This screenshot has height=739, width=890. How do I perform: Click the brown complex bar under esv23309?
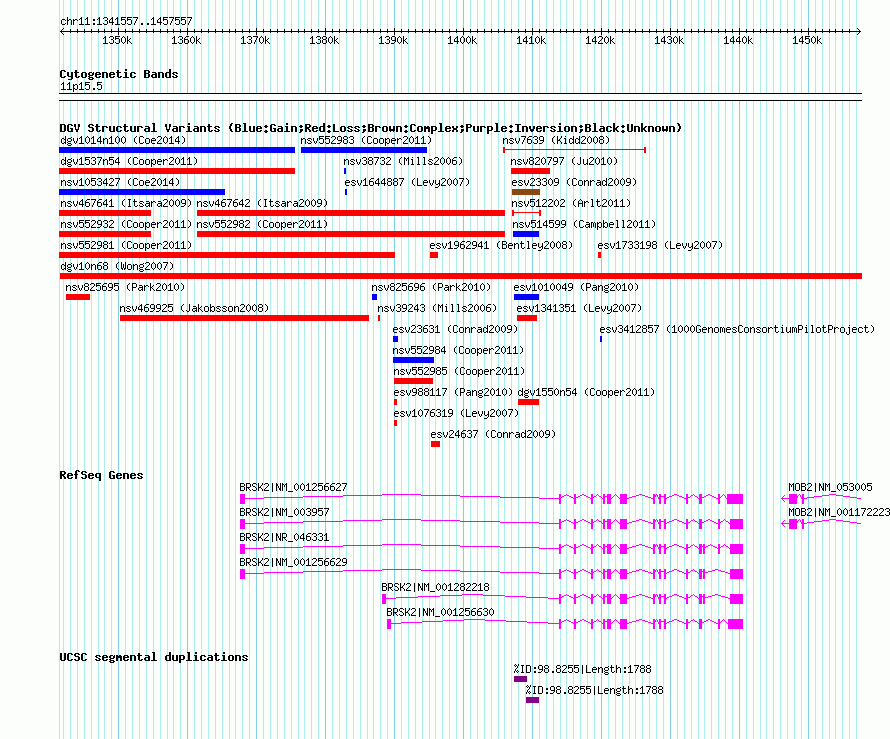coord(526,192)
